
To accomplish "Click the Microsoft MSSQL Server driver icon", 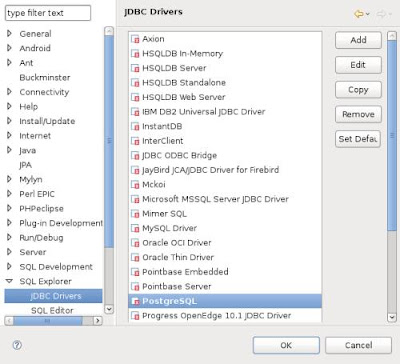I will tap(135, 199).
